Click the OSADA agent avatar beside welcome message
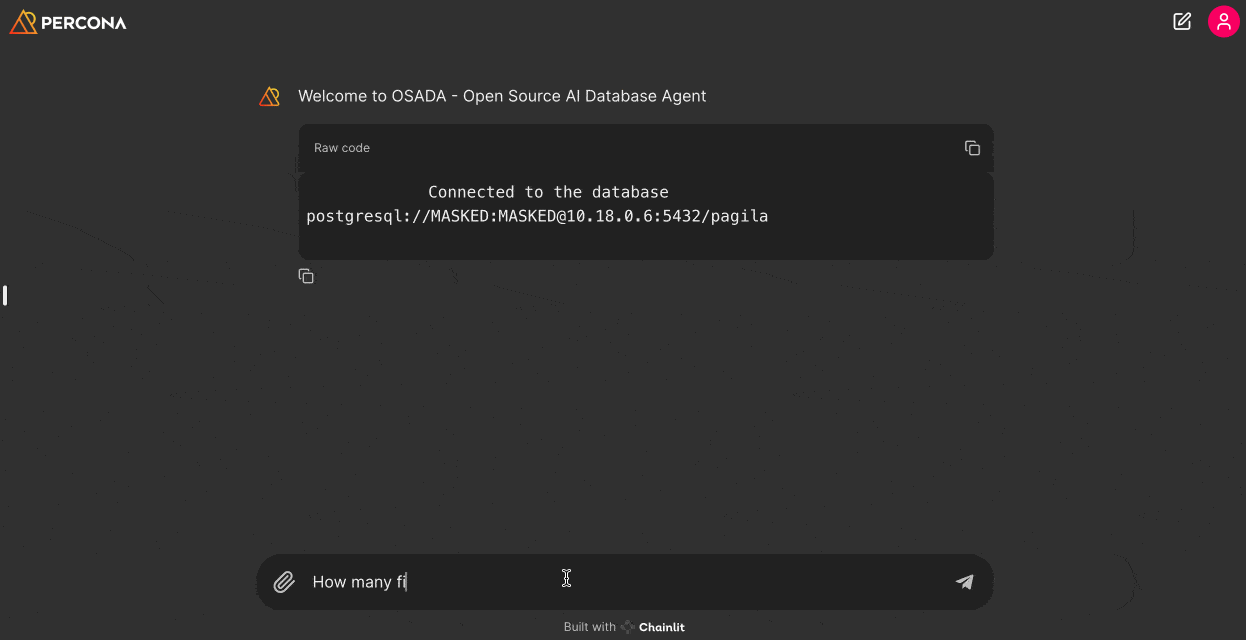The image size is (1246, 640). pos(269,96)
